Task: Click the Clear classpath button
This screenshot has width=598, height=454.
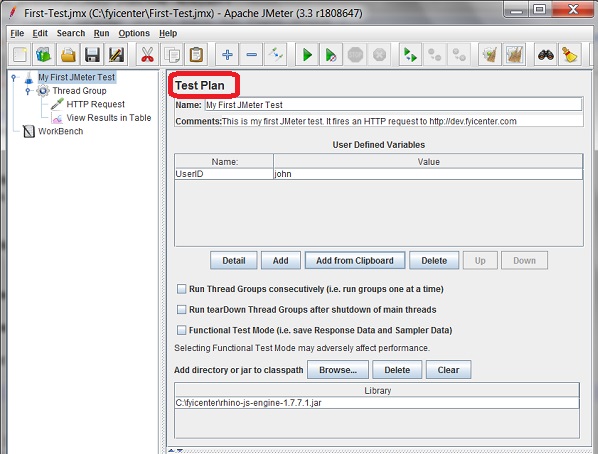Action: click(448, 370)
